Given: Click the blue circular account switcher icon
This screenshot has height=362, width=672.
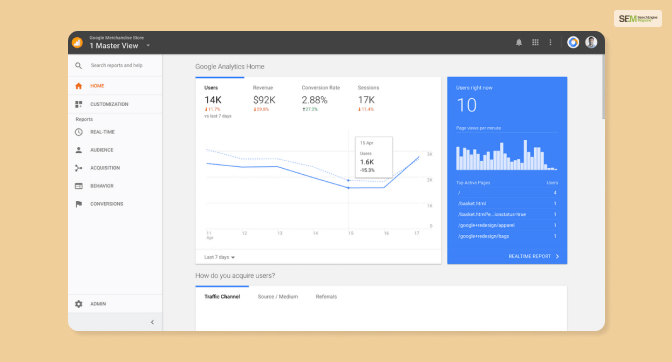Looking at the screenshot, I should 573,42.
